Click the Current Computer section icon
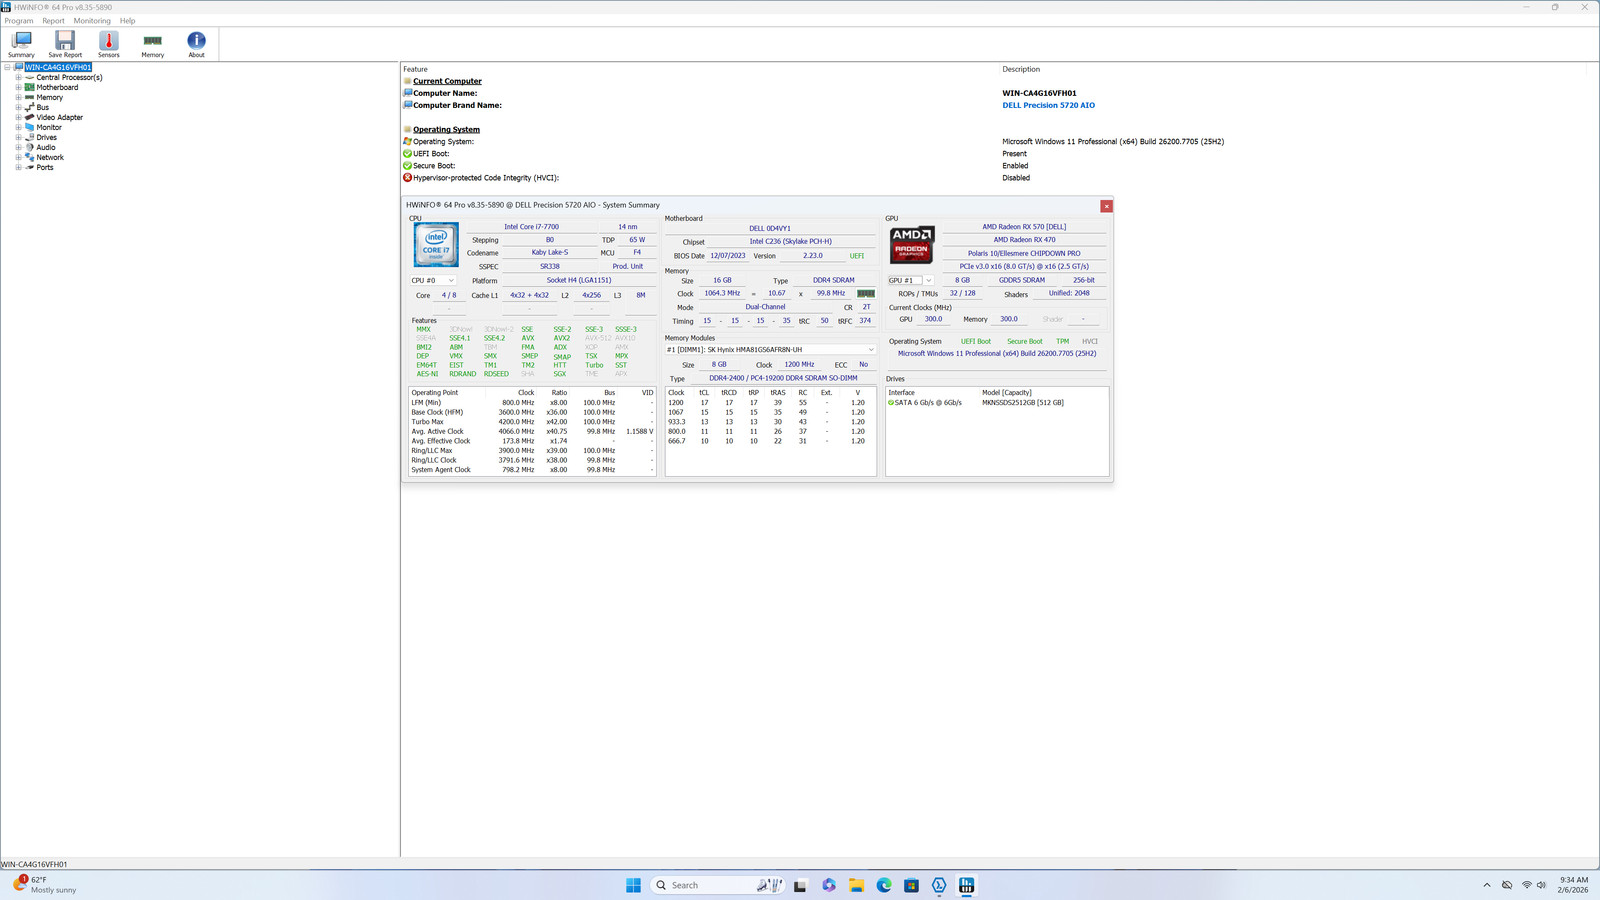 (x=408, y=81)
